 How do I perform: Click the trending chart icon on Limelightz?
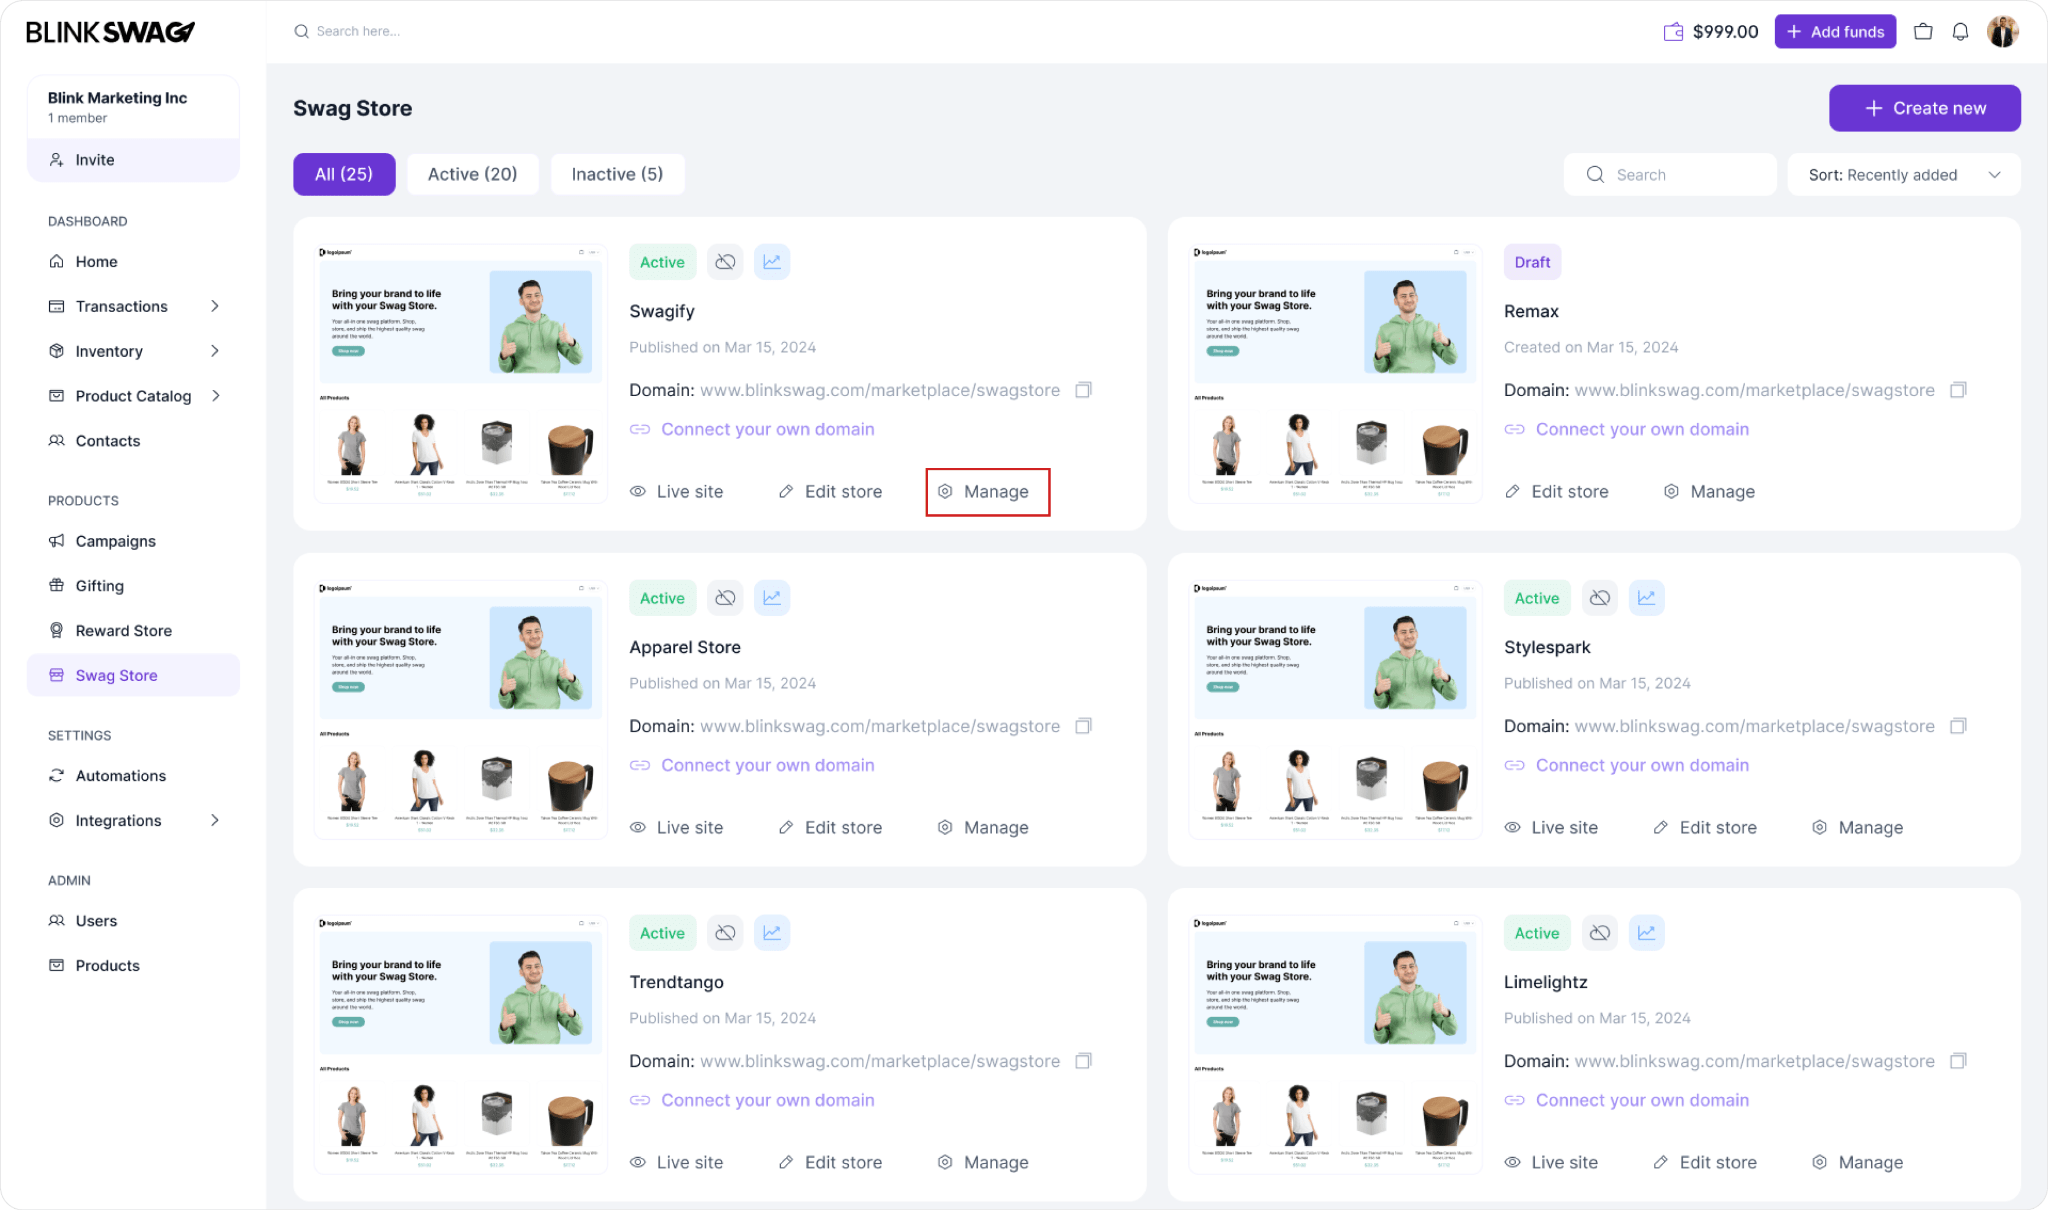pyautogui.click(x=1646, y=932)
